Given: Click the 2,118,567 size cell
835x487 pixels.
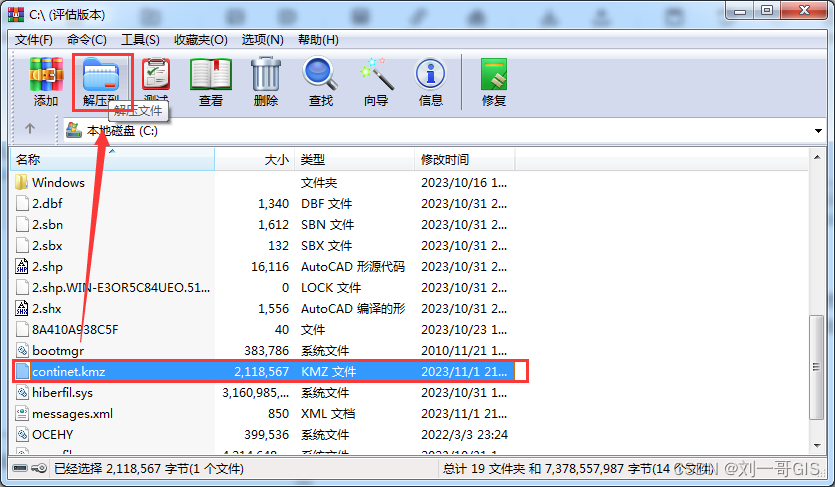Looking at the screenshot, I should 261,371.
